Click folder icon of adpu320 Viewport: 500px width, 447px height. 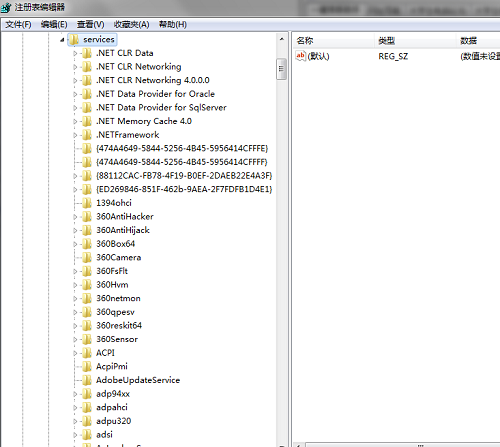tap(87, 421)
